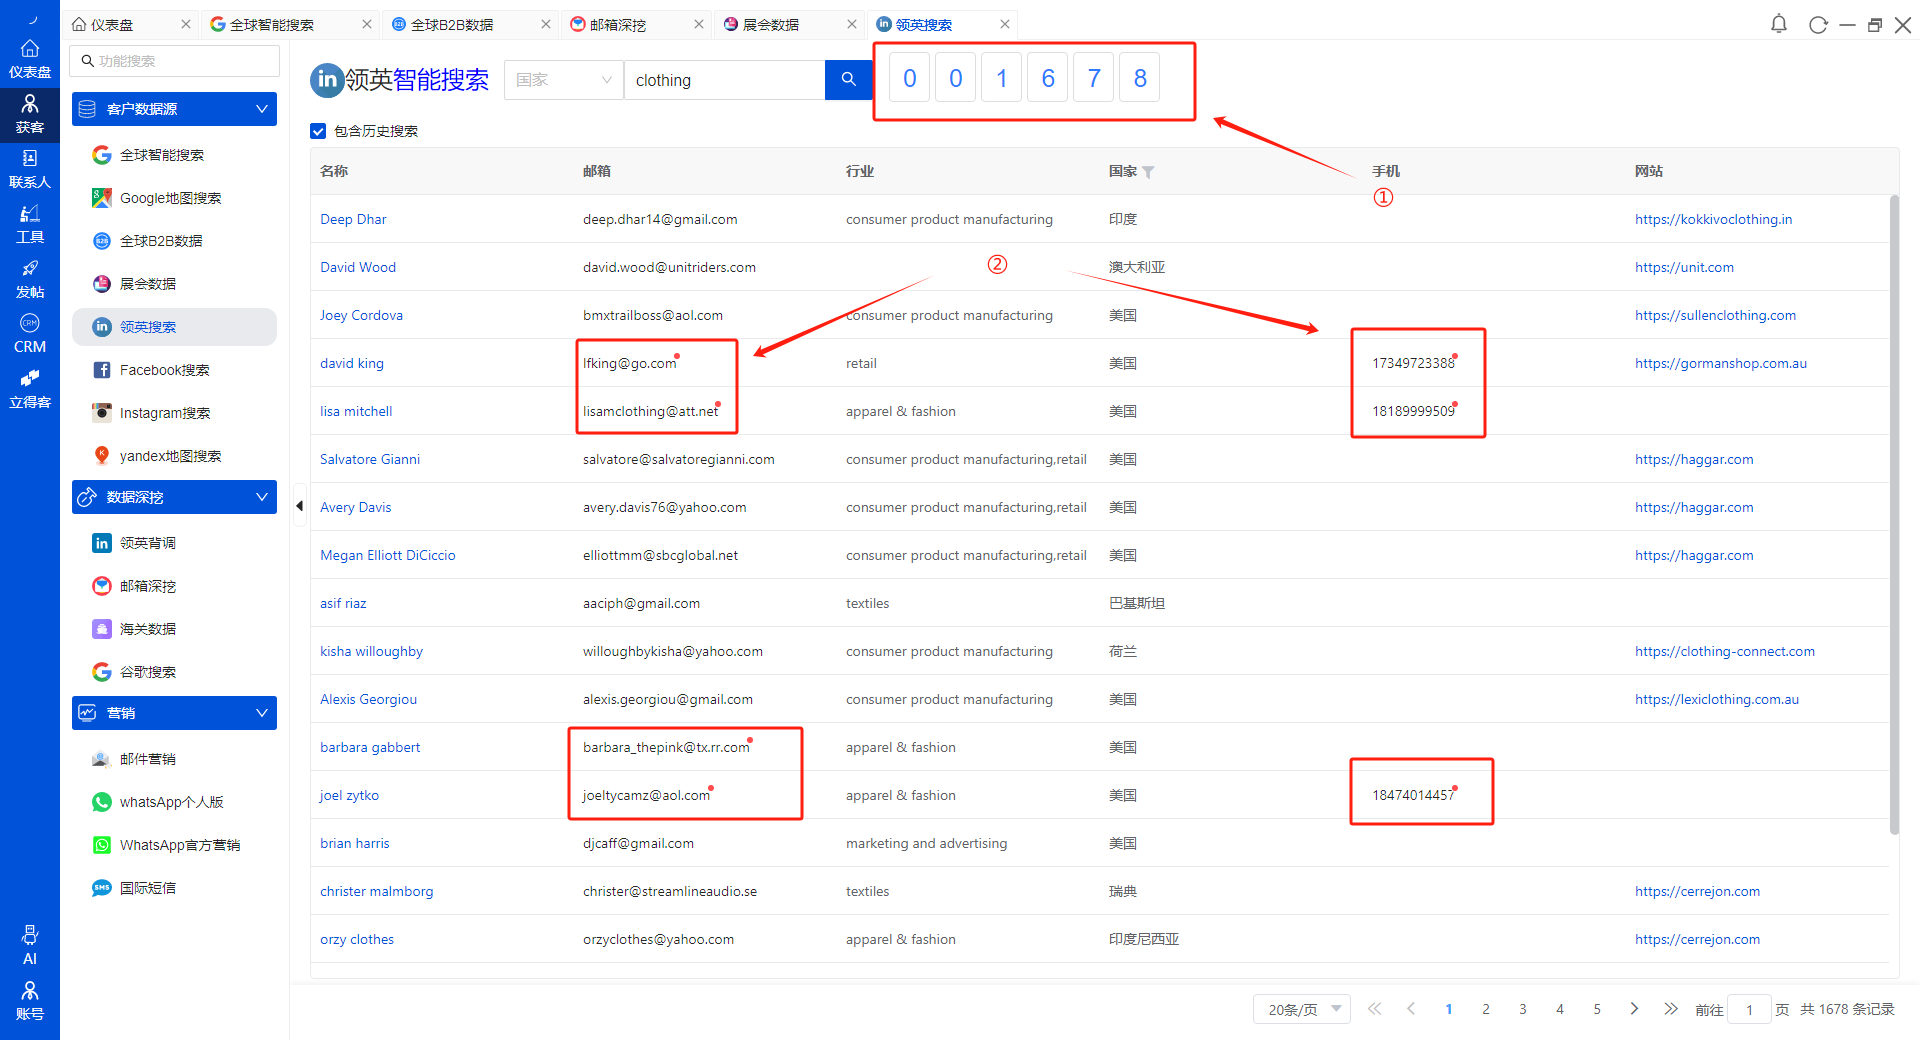This screenshot has width=1920, height=1040.
Task: Open the Deep Dhar contact link
Action: tap(353, 219)
